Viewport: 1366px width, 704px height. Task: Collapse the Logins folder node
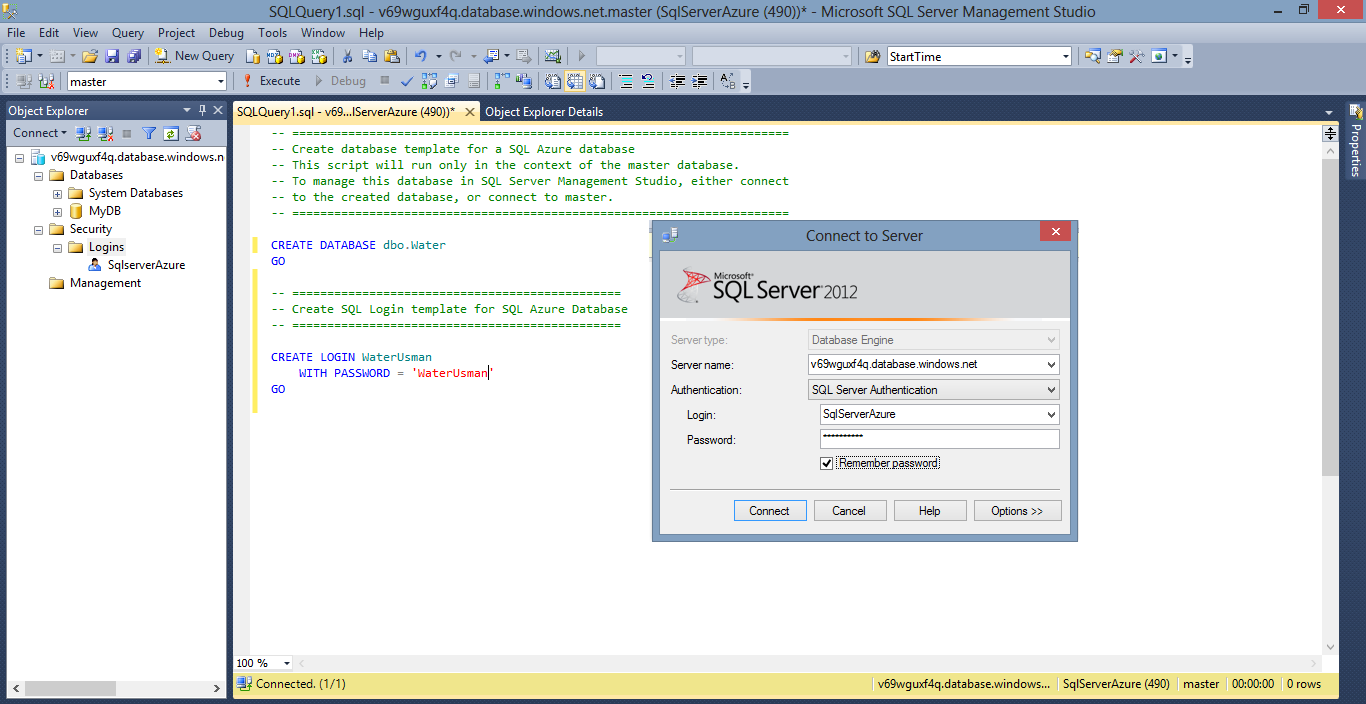(x=57, y=247)
